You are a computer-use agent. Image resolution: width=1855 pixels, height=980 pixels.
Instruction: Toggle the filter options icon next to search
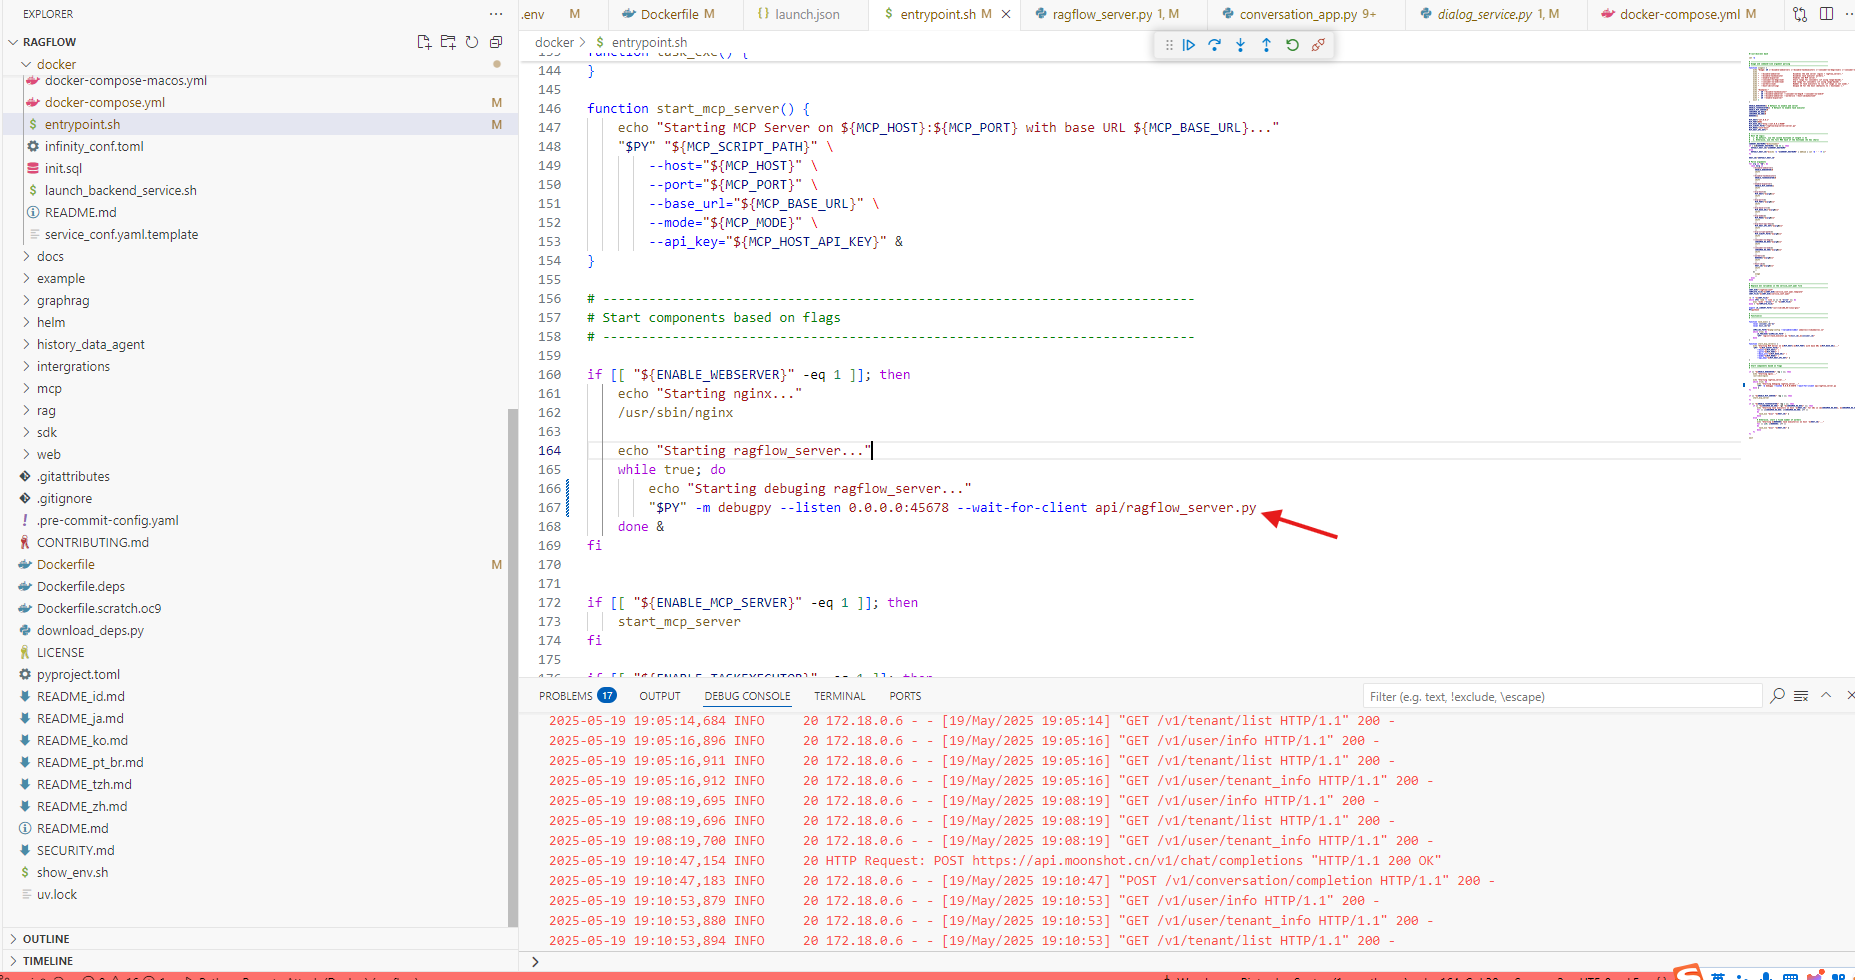[1800, 695]
